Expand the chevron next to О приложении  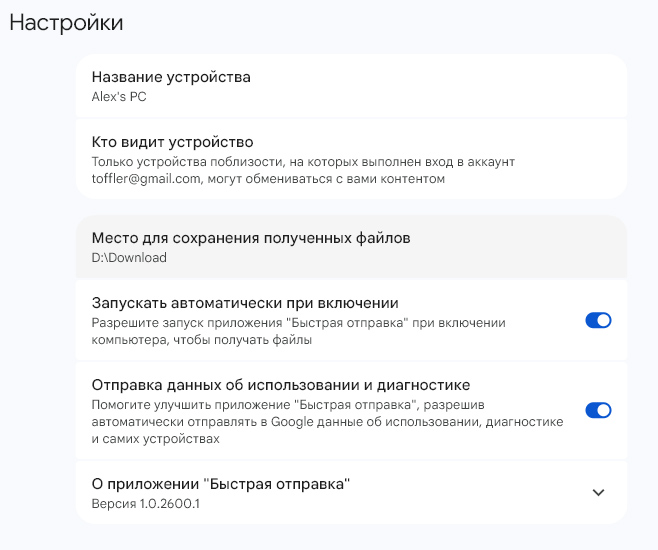[598, 492]
